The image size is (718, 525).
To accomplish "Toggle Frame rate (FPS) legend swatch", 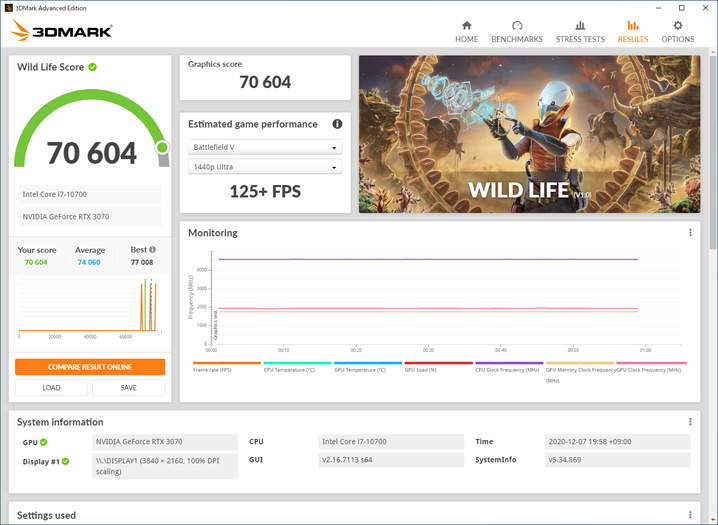I will (x=227, y=363).
